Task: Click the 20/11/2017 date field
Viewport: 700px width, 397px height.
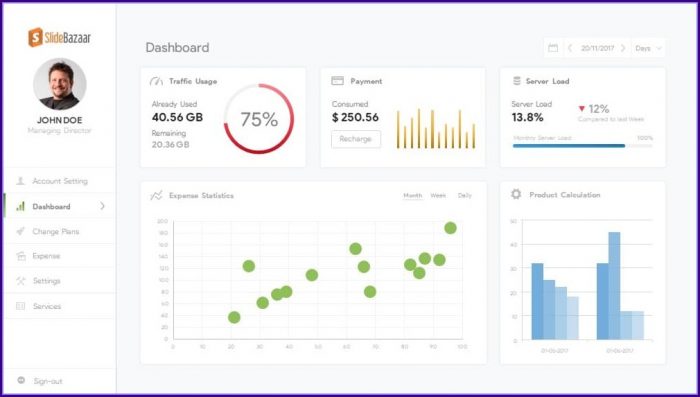Action: [597, 48]
